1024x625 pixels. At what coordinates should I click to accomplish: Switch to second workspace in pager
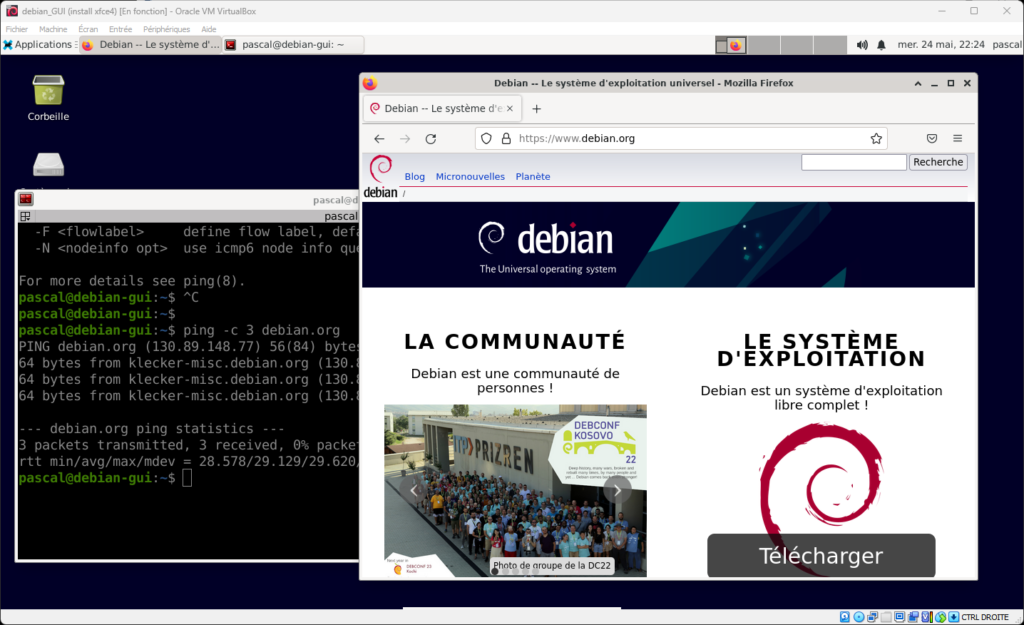point(763,45)
